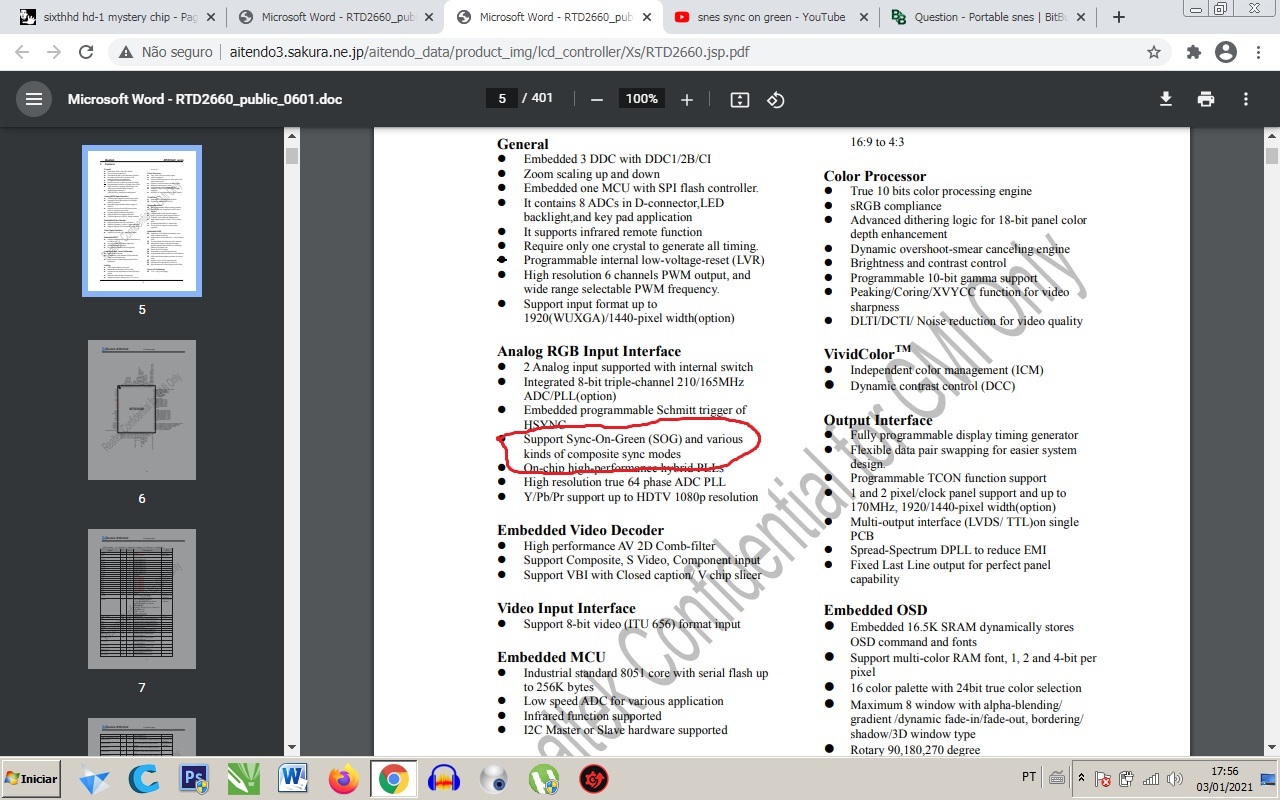
Task: Zoom in the PDF with plus button
Action: 687,99
